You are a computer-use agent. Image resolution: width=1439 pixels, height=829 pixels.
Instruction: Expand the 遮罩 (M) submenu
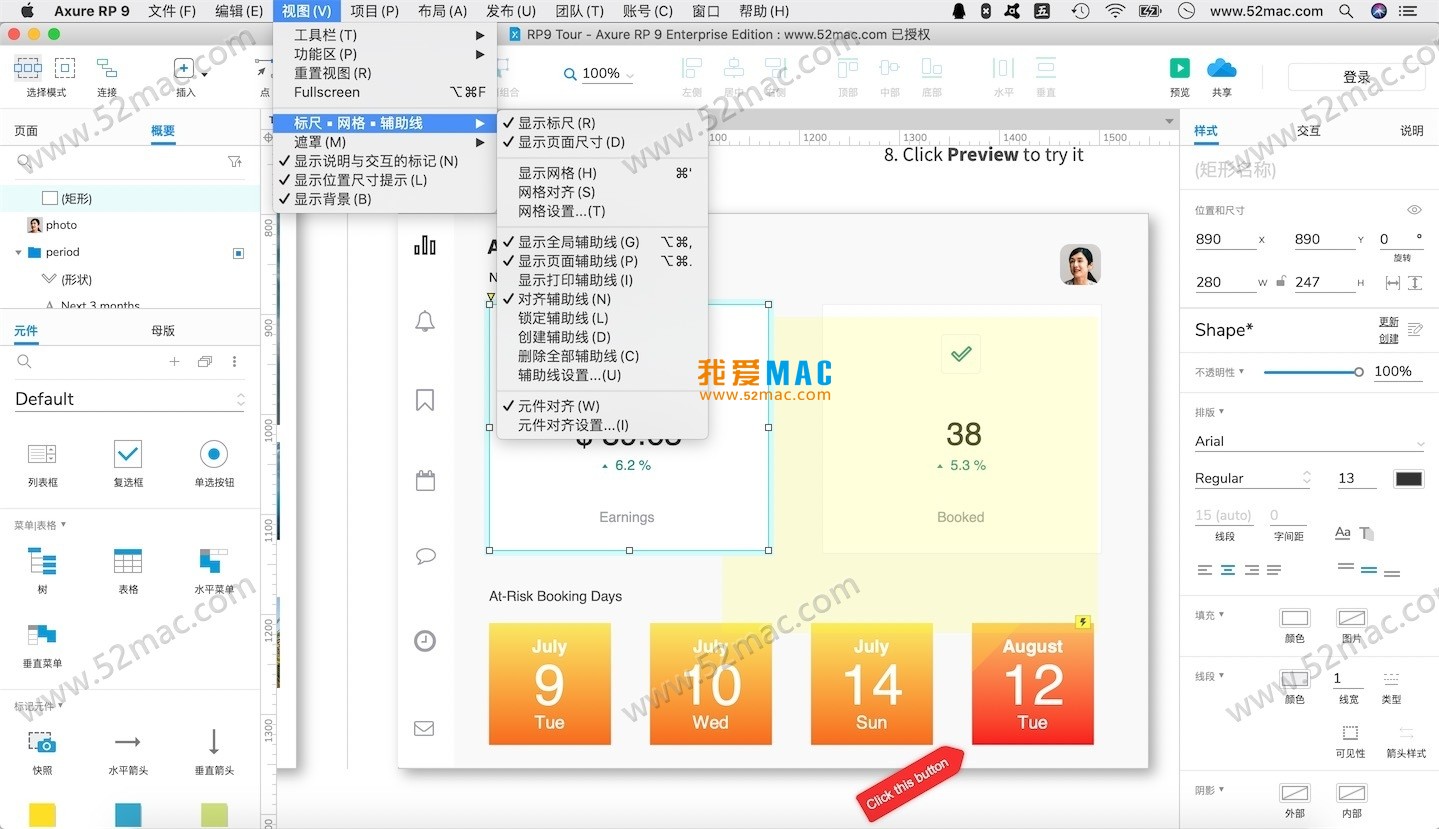pos(385,142)
